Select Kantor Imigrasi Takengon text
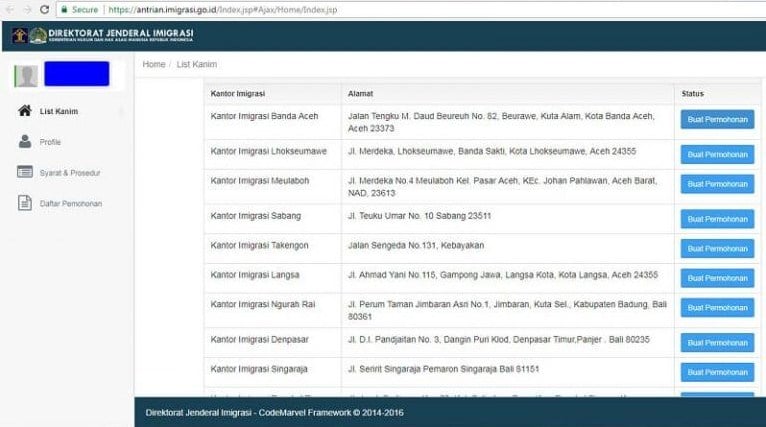Image resolution: width=766 pixels, height=427 pixels. [259, 245]
